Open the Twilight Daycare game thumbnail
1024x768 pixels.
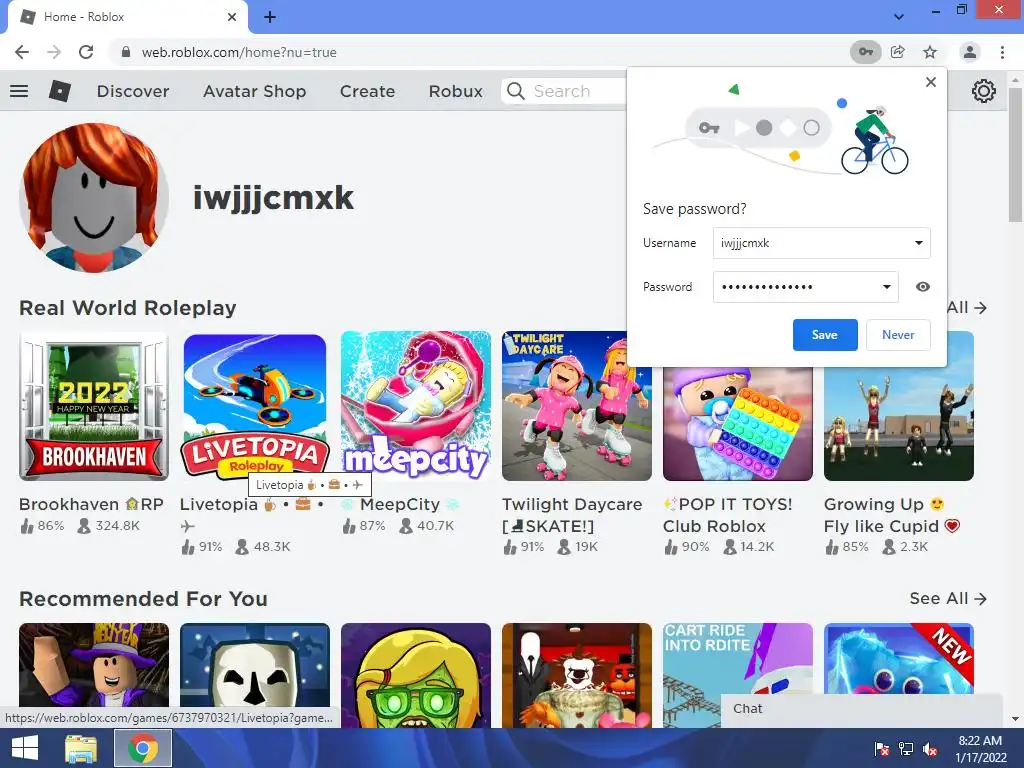point(577,406)
